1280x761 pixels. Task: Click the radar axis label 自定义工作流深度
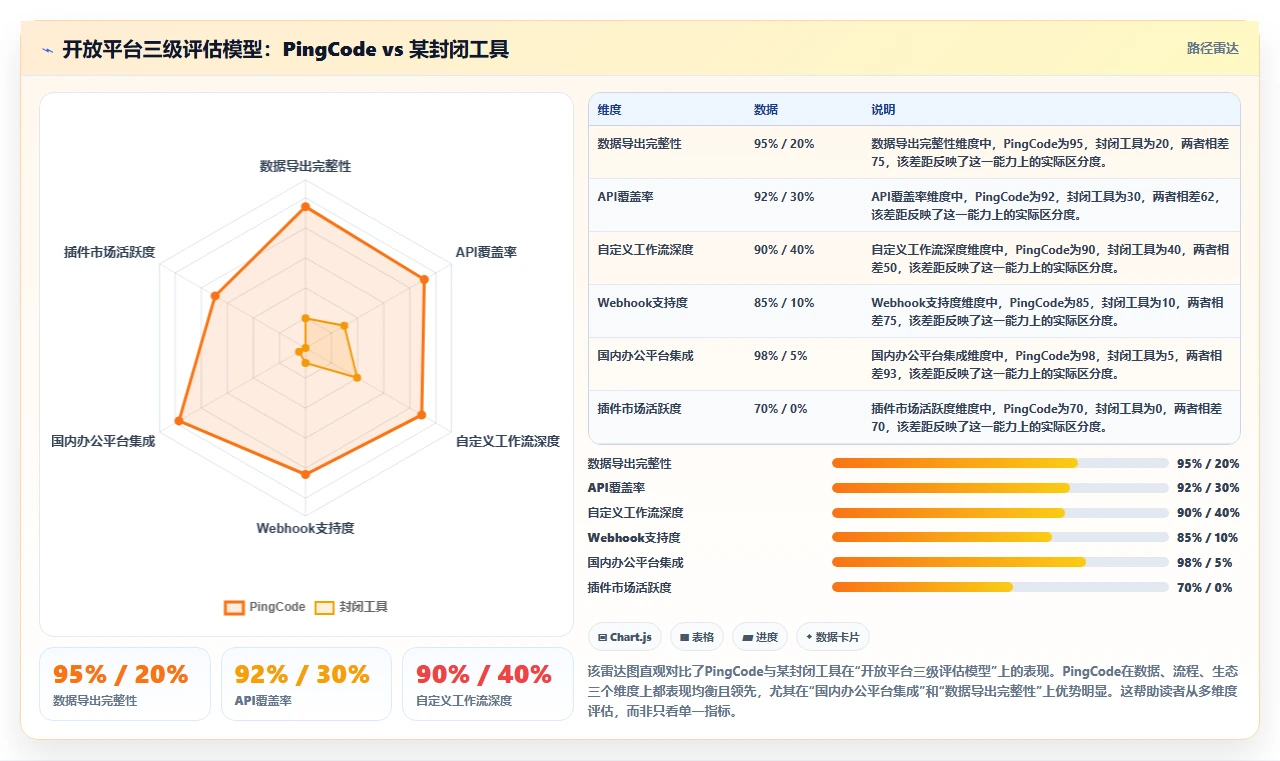pyautogui.click(x=508, y=441)
